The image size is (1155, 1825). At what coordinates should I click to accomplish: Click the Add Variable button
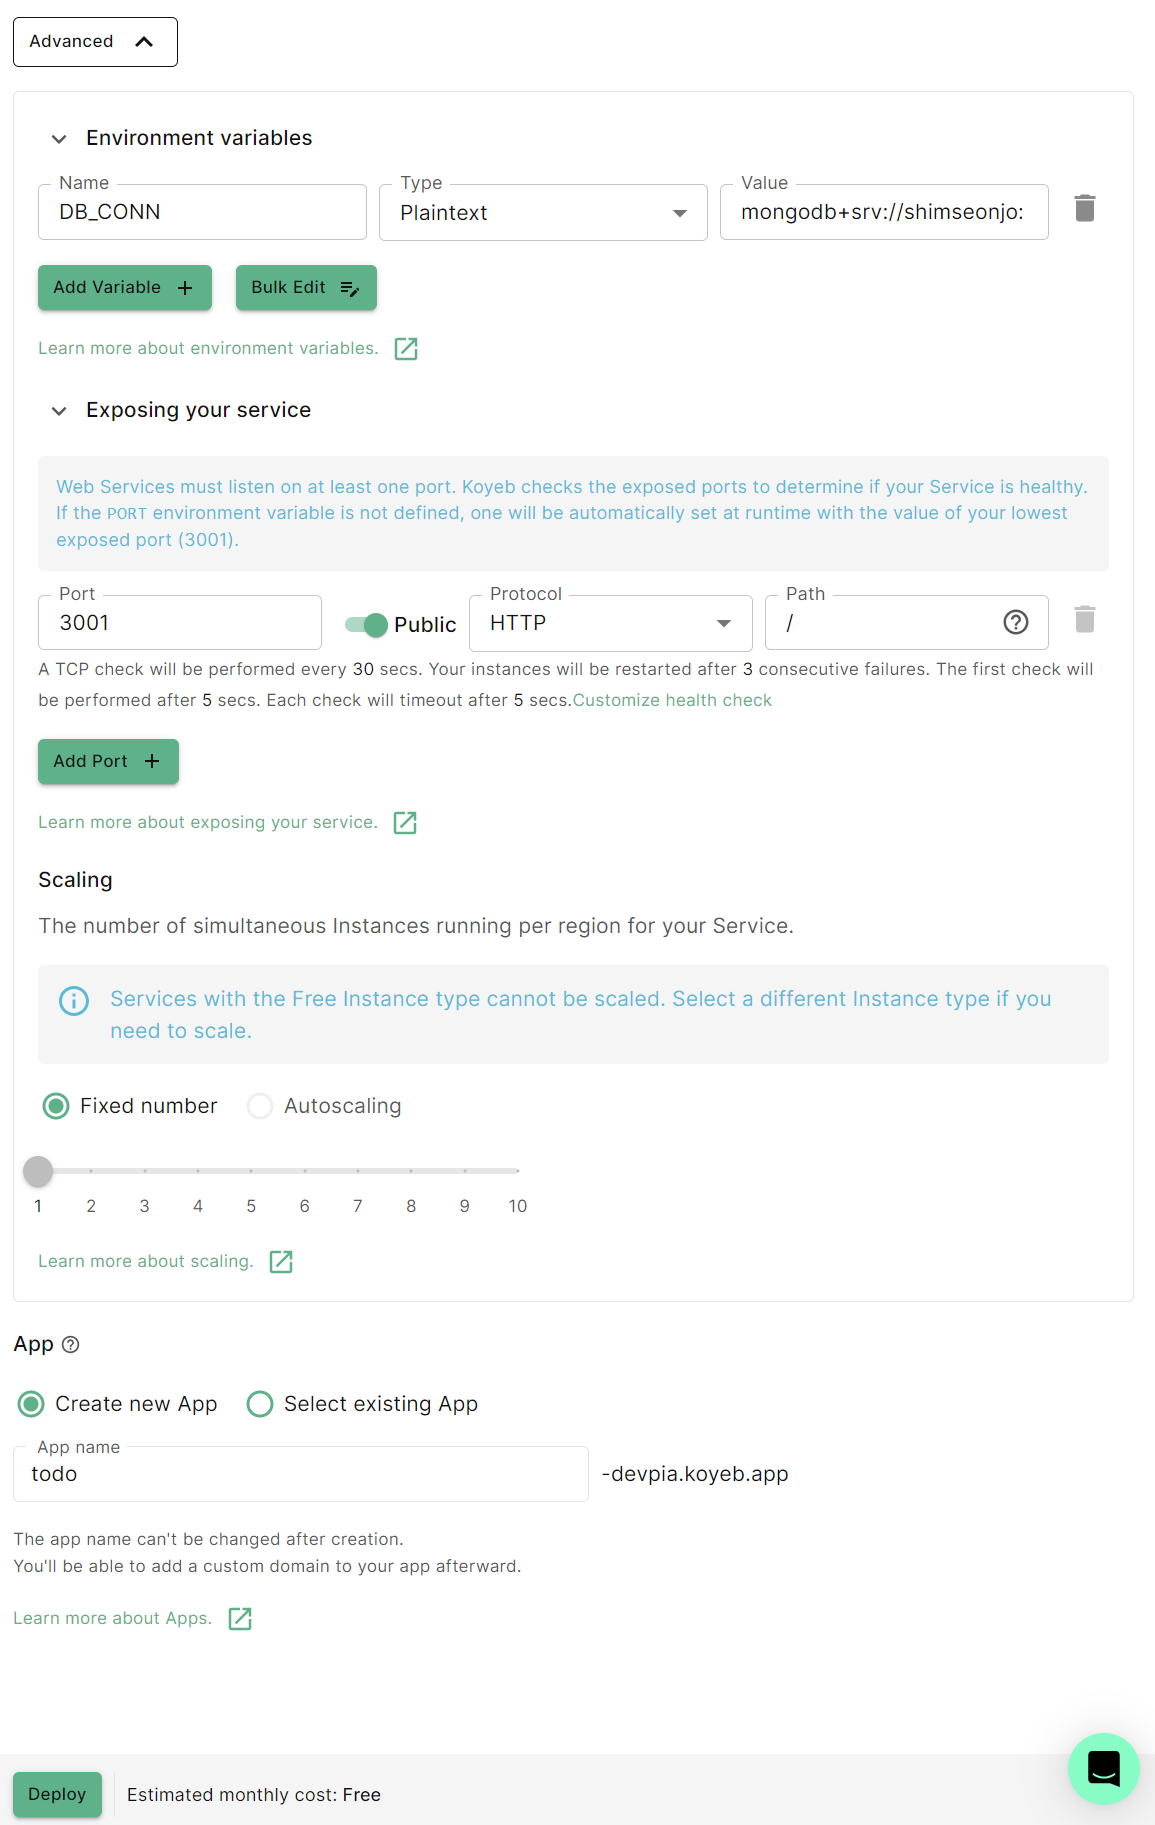(124, 288)
